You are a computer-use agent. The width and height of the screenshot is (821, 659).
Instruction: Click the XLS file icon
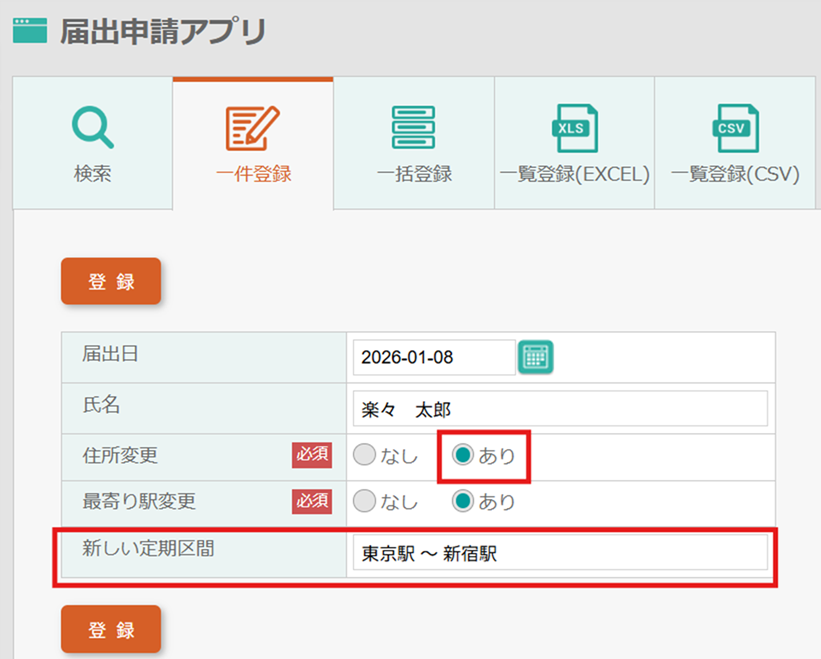pos(574,128)
